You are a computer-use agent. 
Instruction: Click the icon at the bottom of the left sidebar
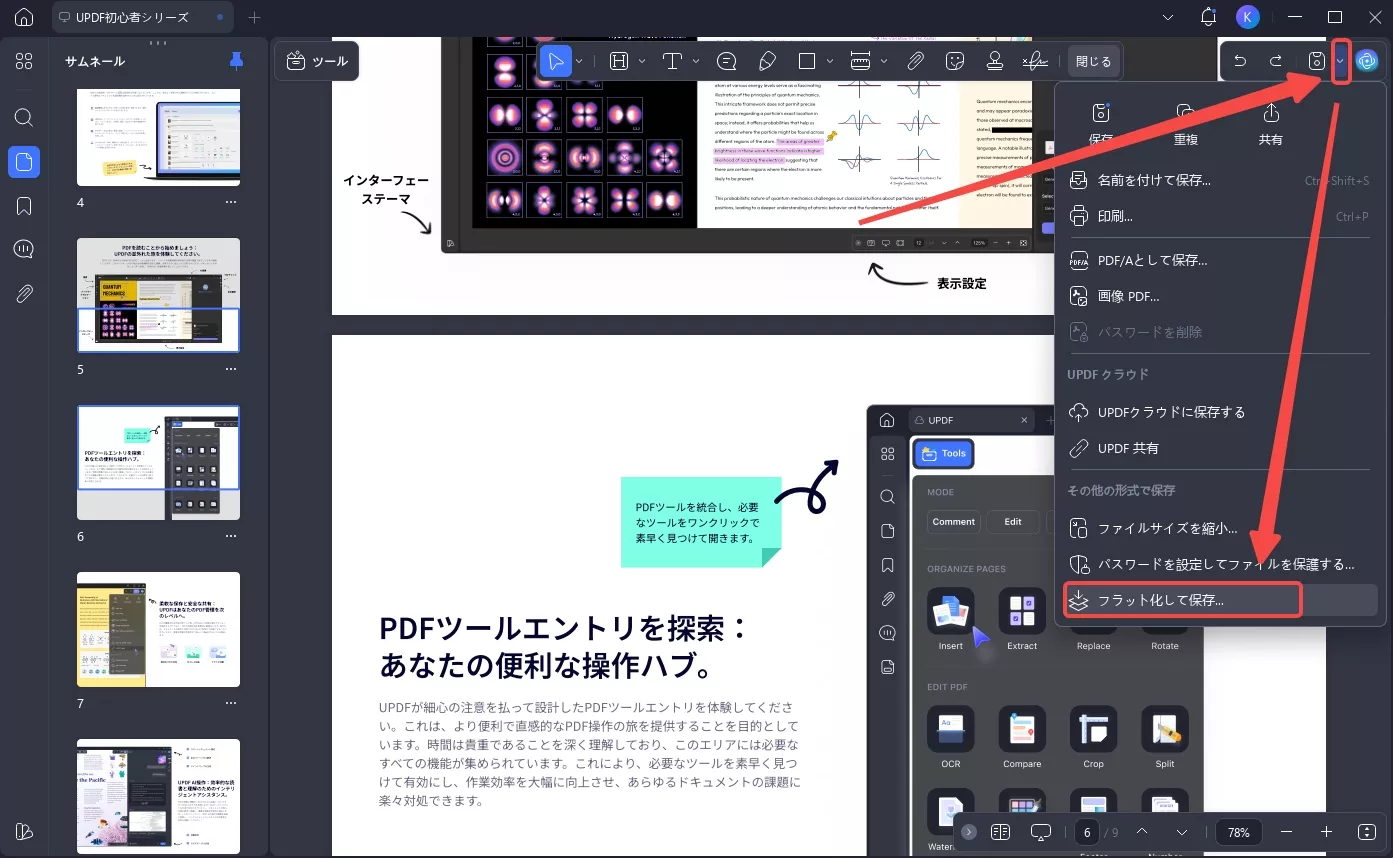click(x=24, y=832)
